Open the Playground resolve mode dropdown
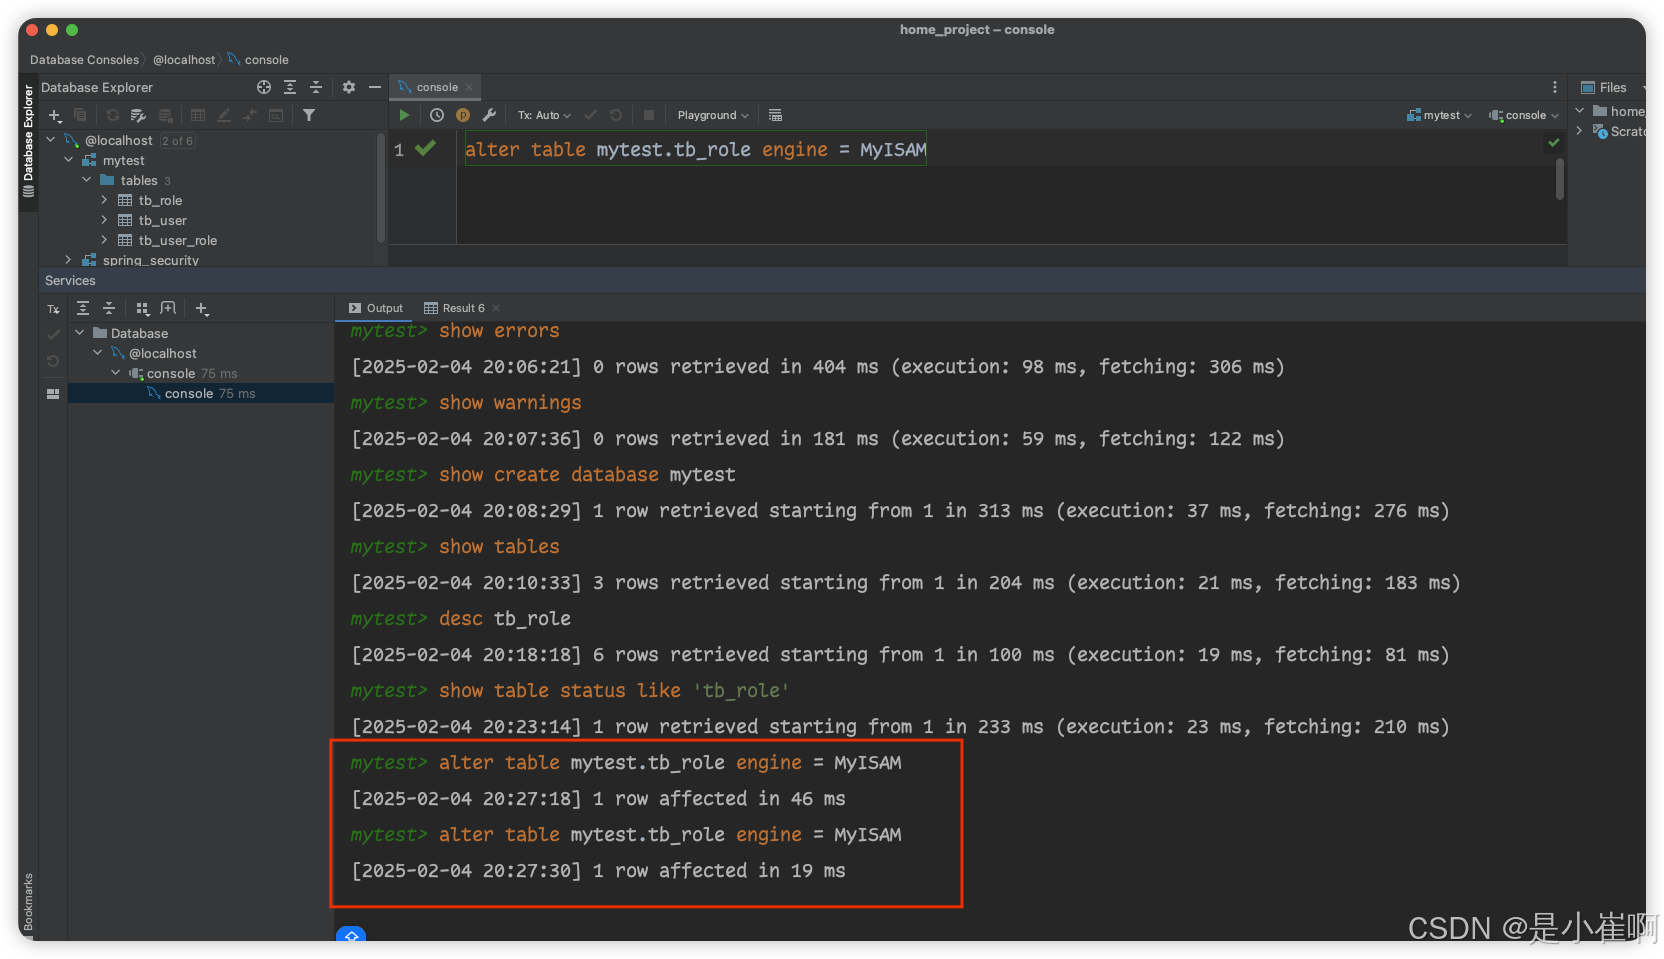This screenshot has width=1664, height=959. 713,115
